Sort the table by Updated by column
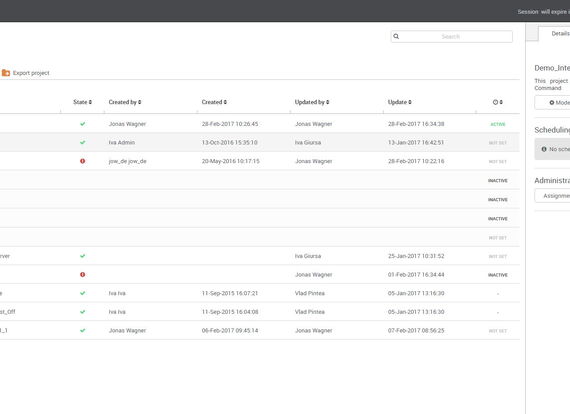Screen dimensions: 570x414 pos(312,102)
